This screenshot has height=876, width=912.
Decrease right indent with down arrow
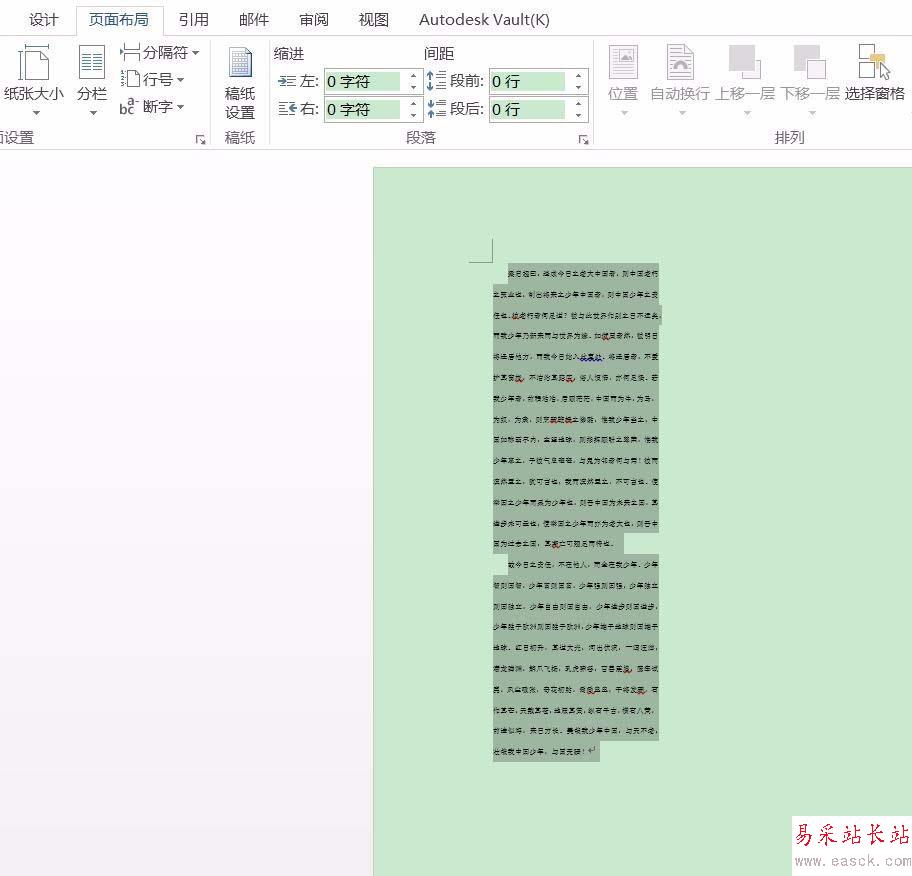click(x=414, y=115)
